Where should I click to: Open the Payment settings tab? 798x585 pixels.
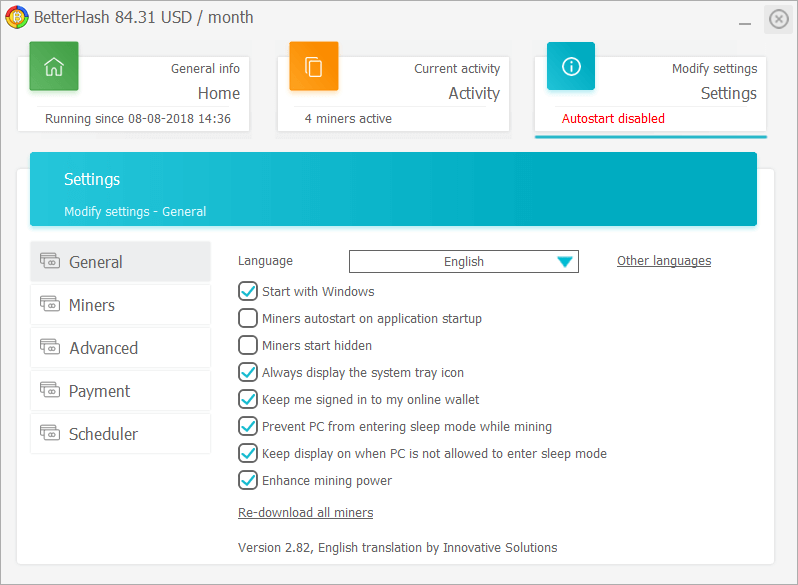(x=121, y=391)
